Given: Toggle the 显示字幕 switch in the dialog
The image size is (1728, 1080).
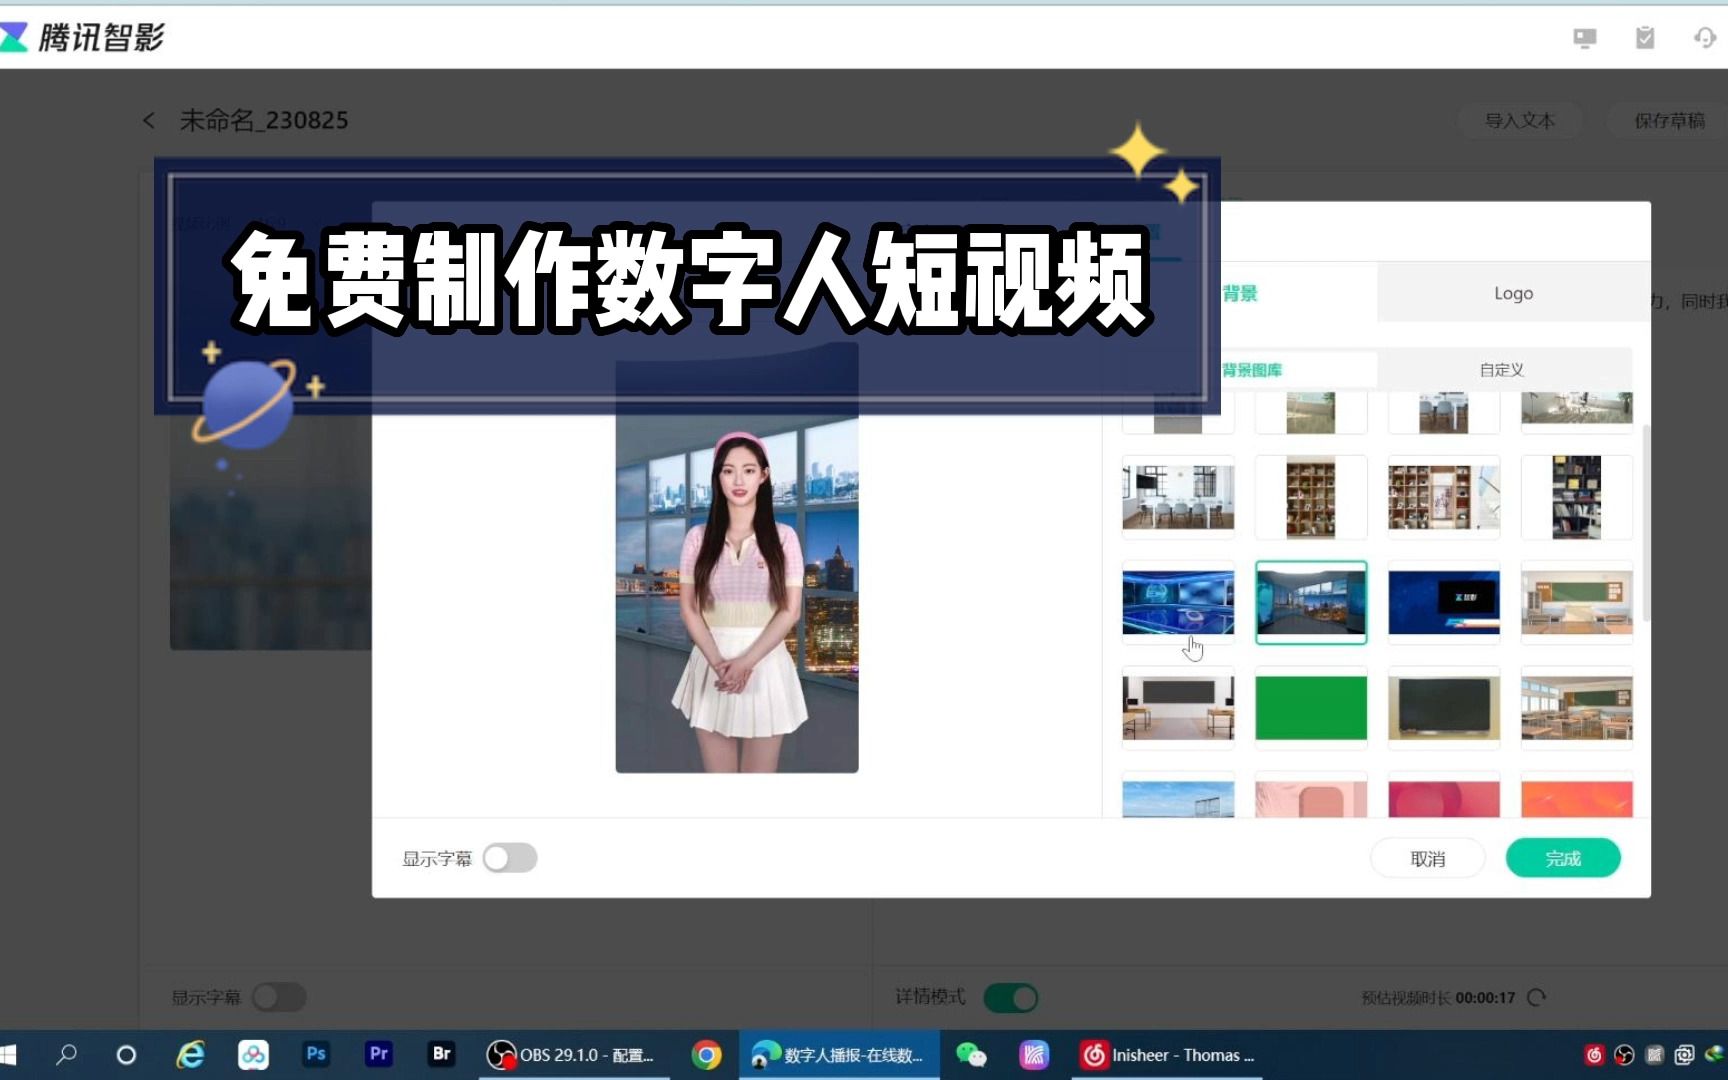Looking at the screenshot, I should [510, 858].
